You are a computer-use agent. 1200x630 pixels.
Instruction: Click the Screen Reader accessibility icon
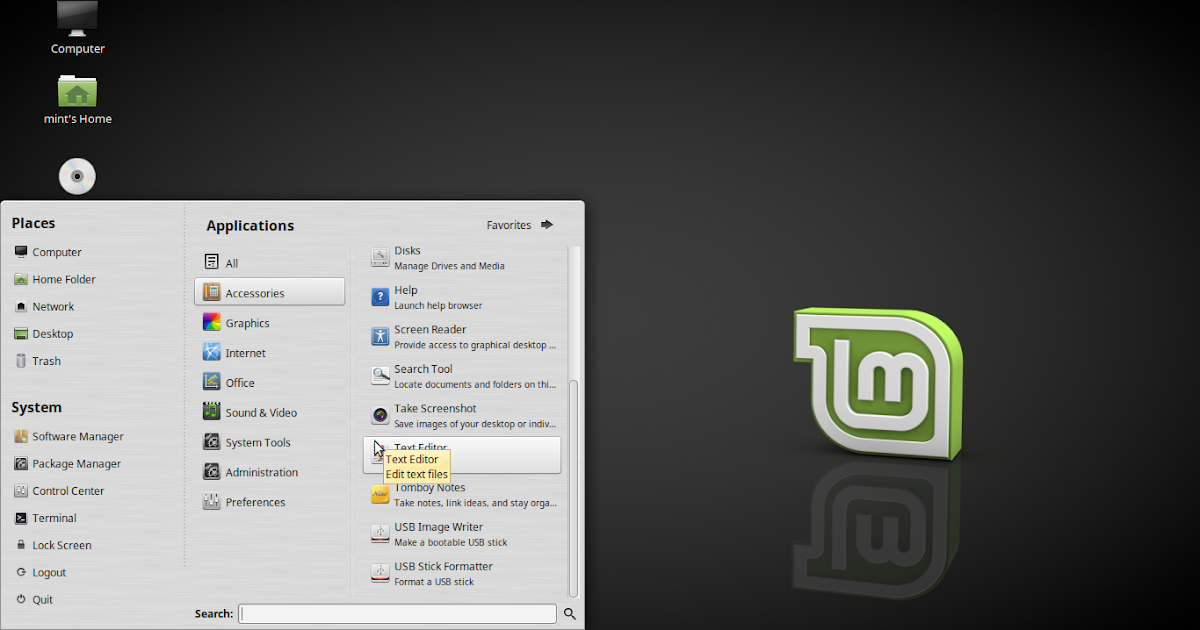(380, 336)
